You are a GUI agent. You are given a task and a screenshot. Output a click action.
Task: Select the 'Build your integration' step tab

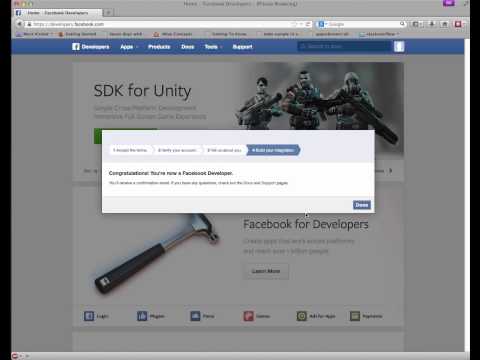tap(273, 150)
